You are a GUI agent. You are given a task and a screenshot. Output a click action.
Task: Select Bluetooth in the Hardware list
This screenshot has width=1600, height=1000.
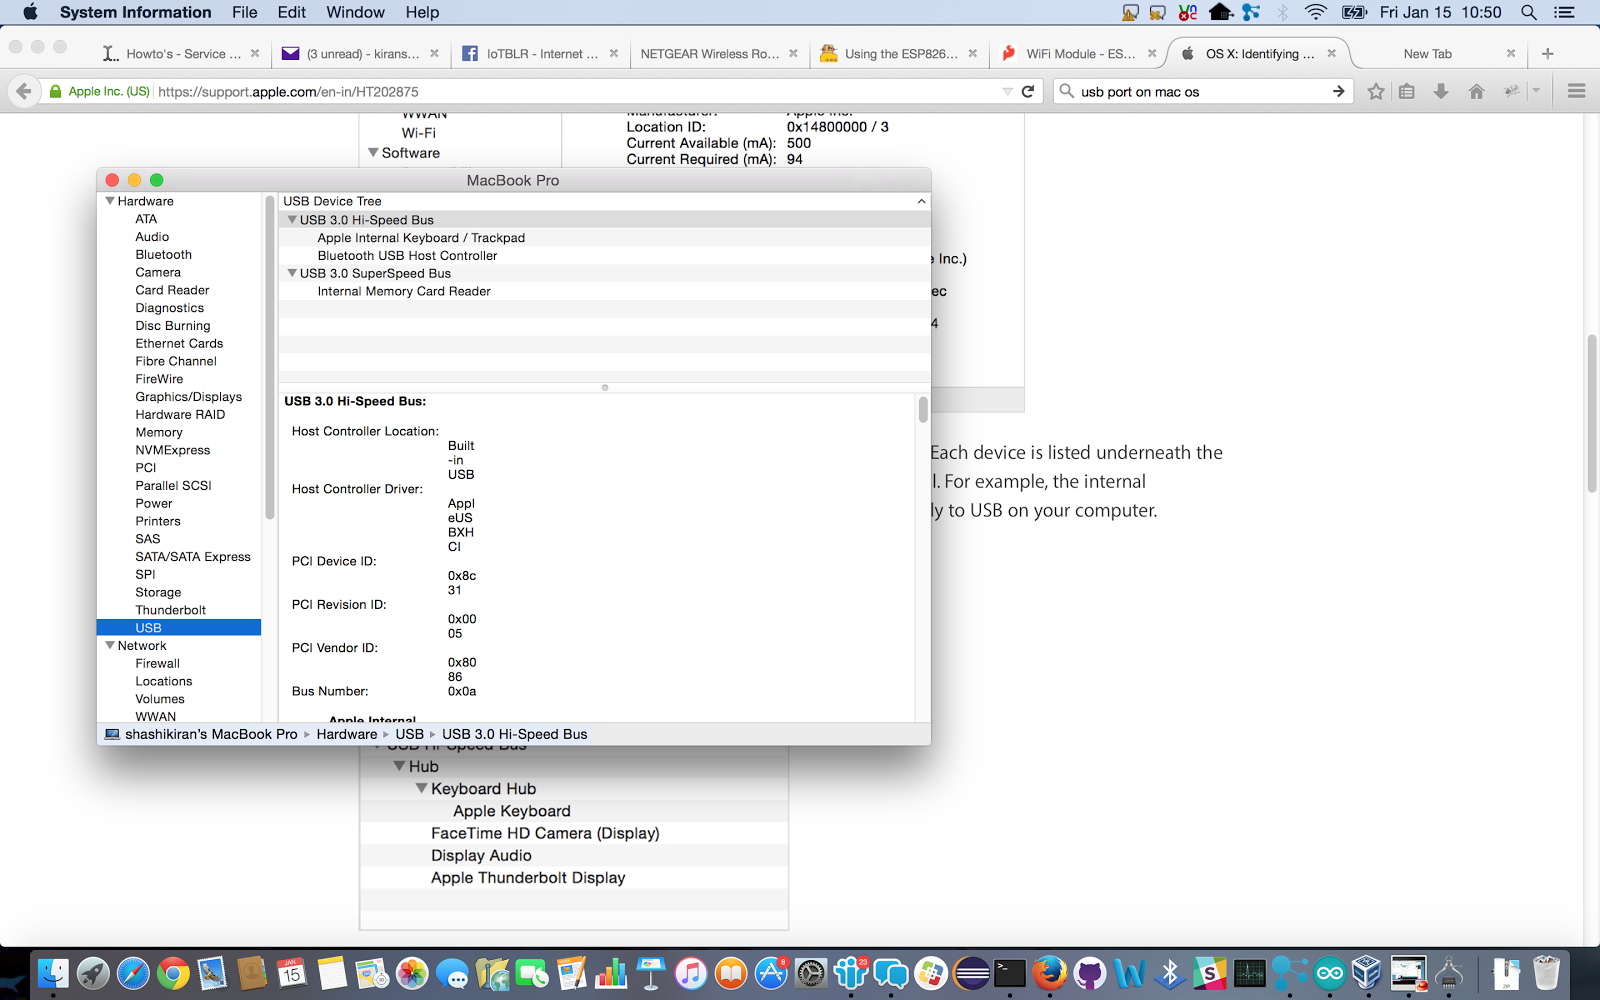pyautogui.click(x=163, y=255)
